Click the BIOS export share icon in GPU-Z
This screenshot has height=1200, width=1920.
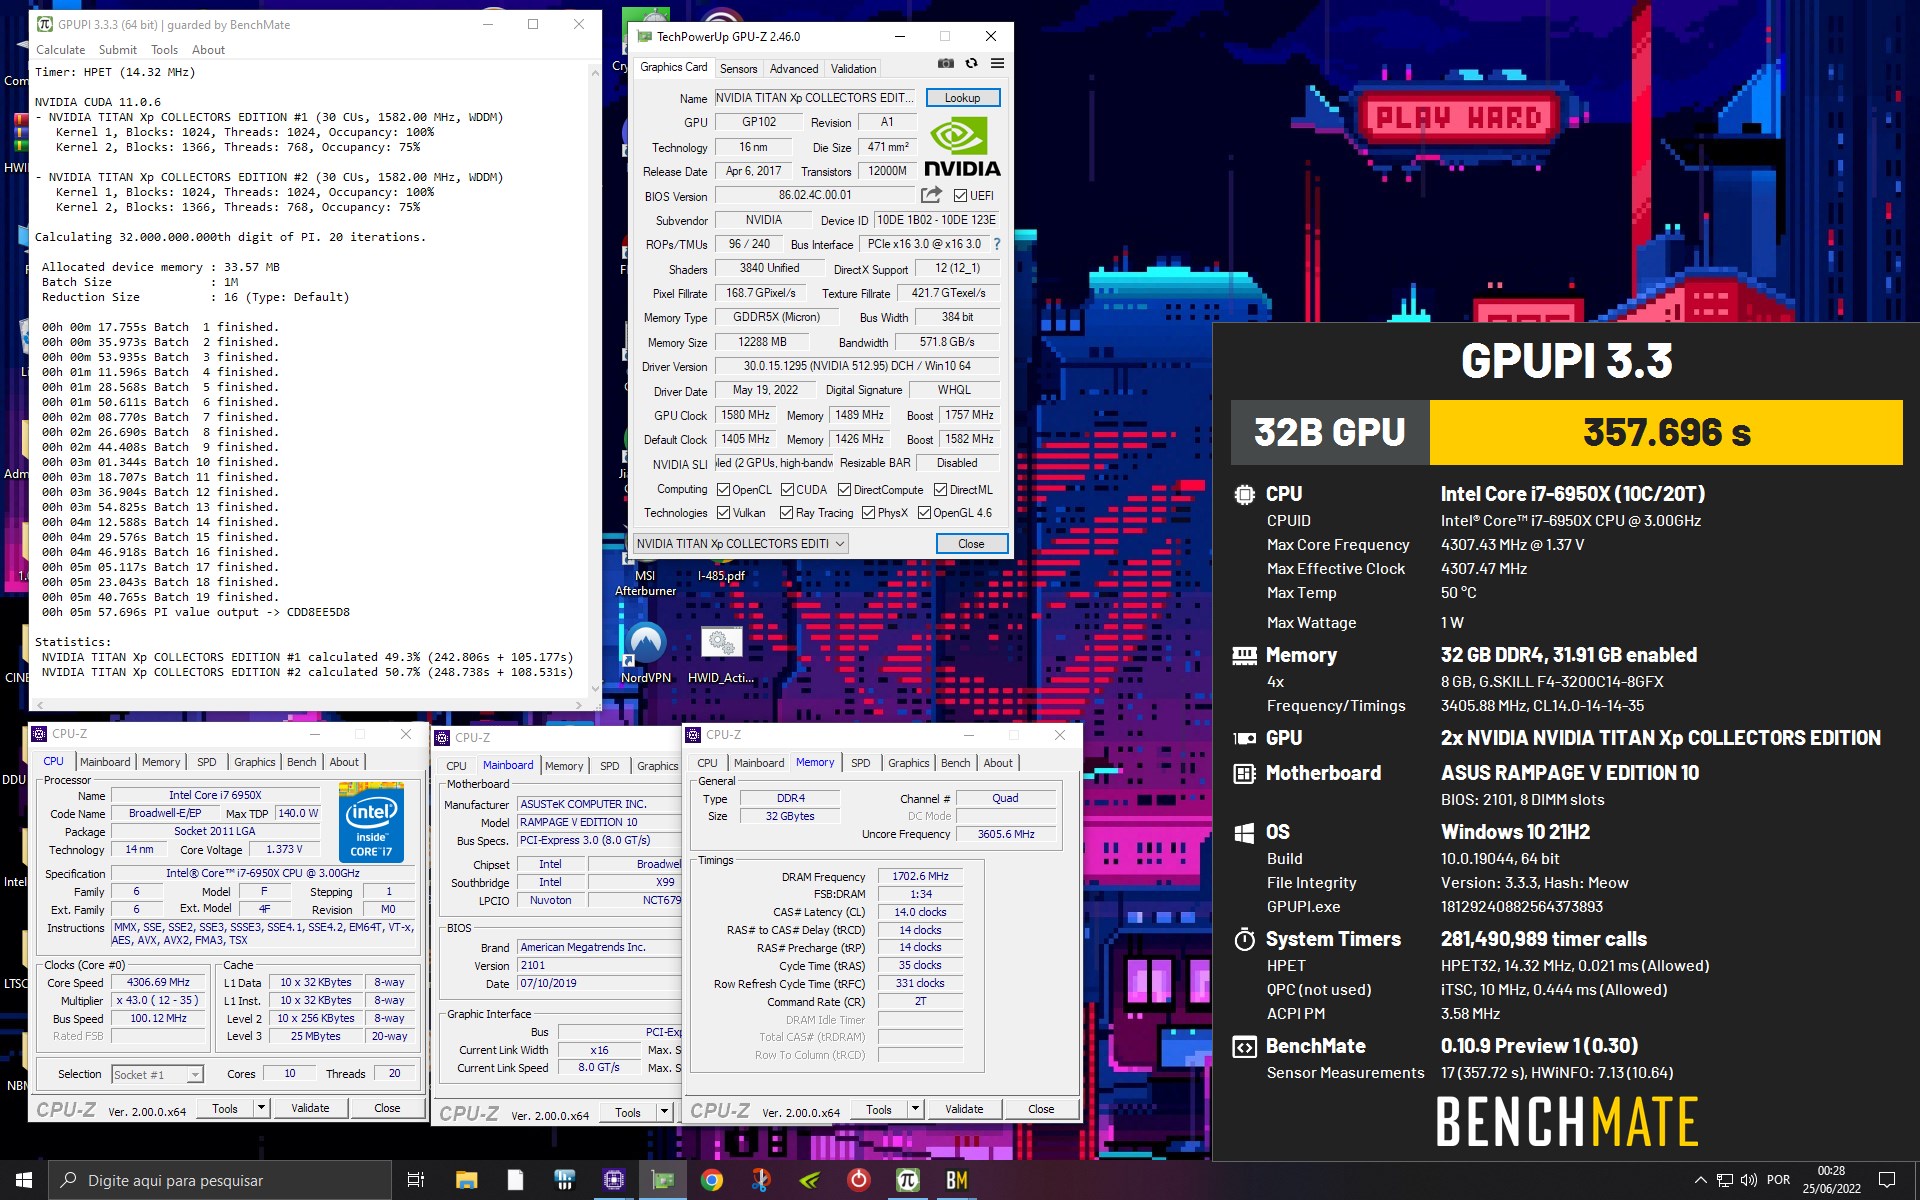click(x=931, y=195)
